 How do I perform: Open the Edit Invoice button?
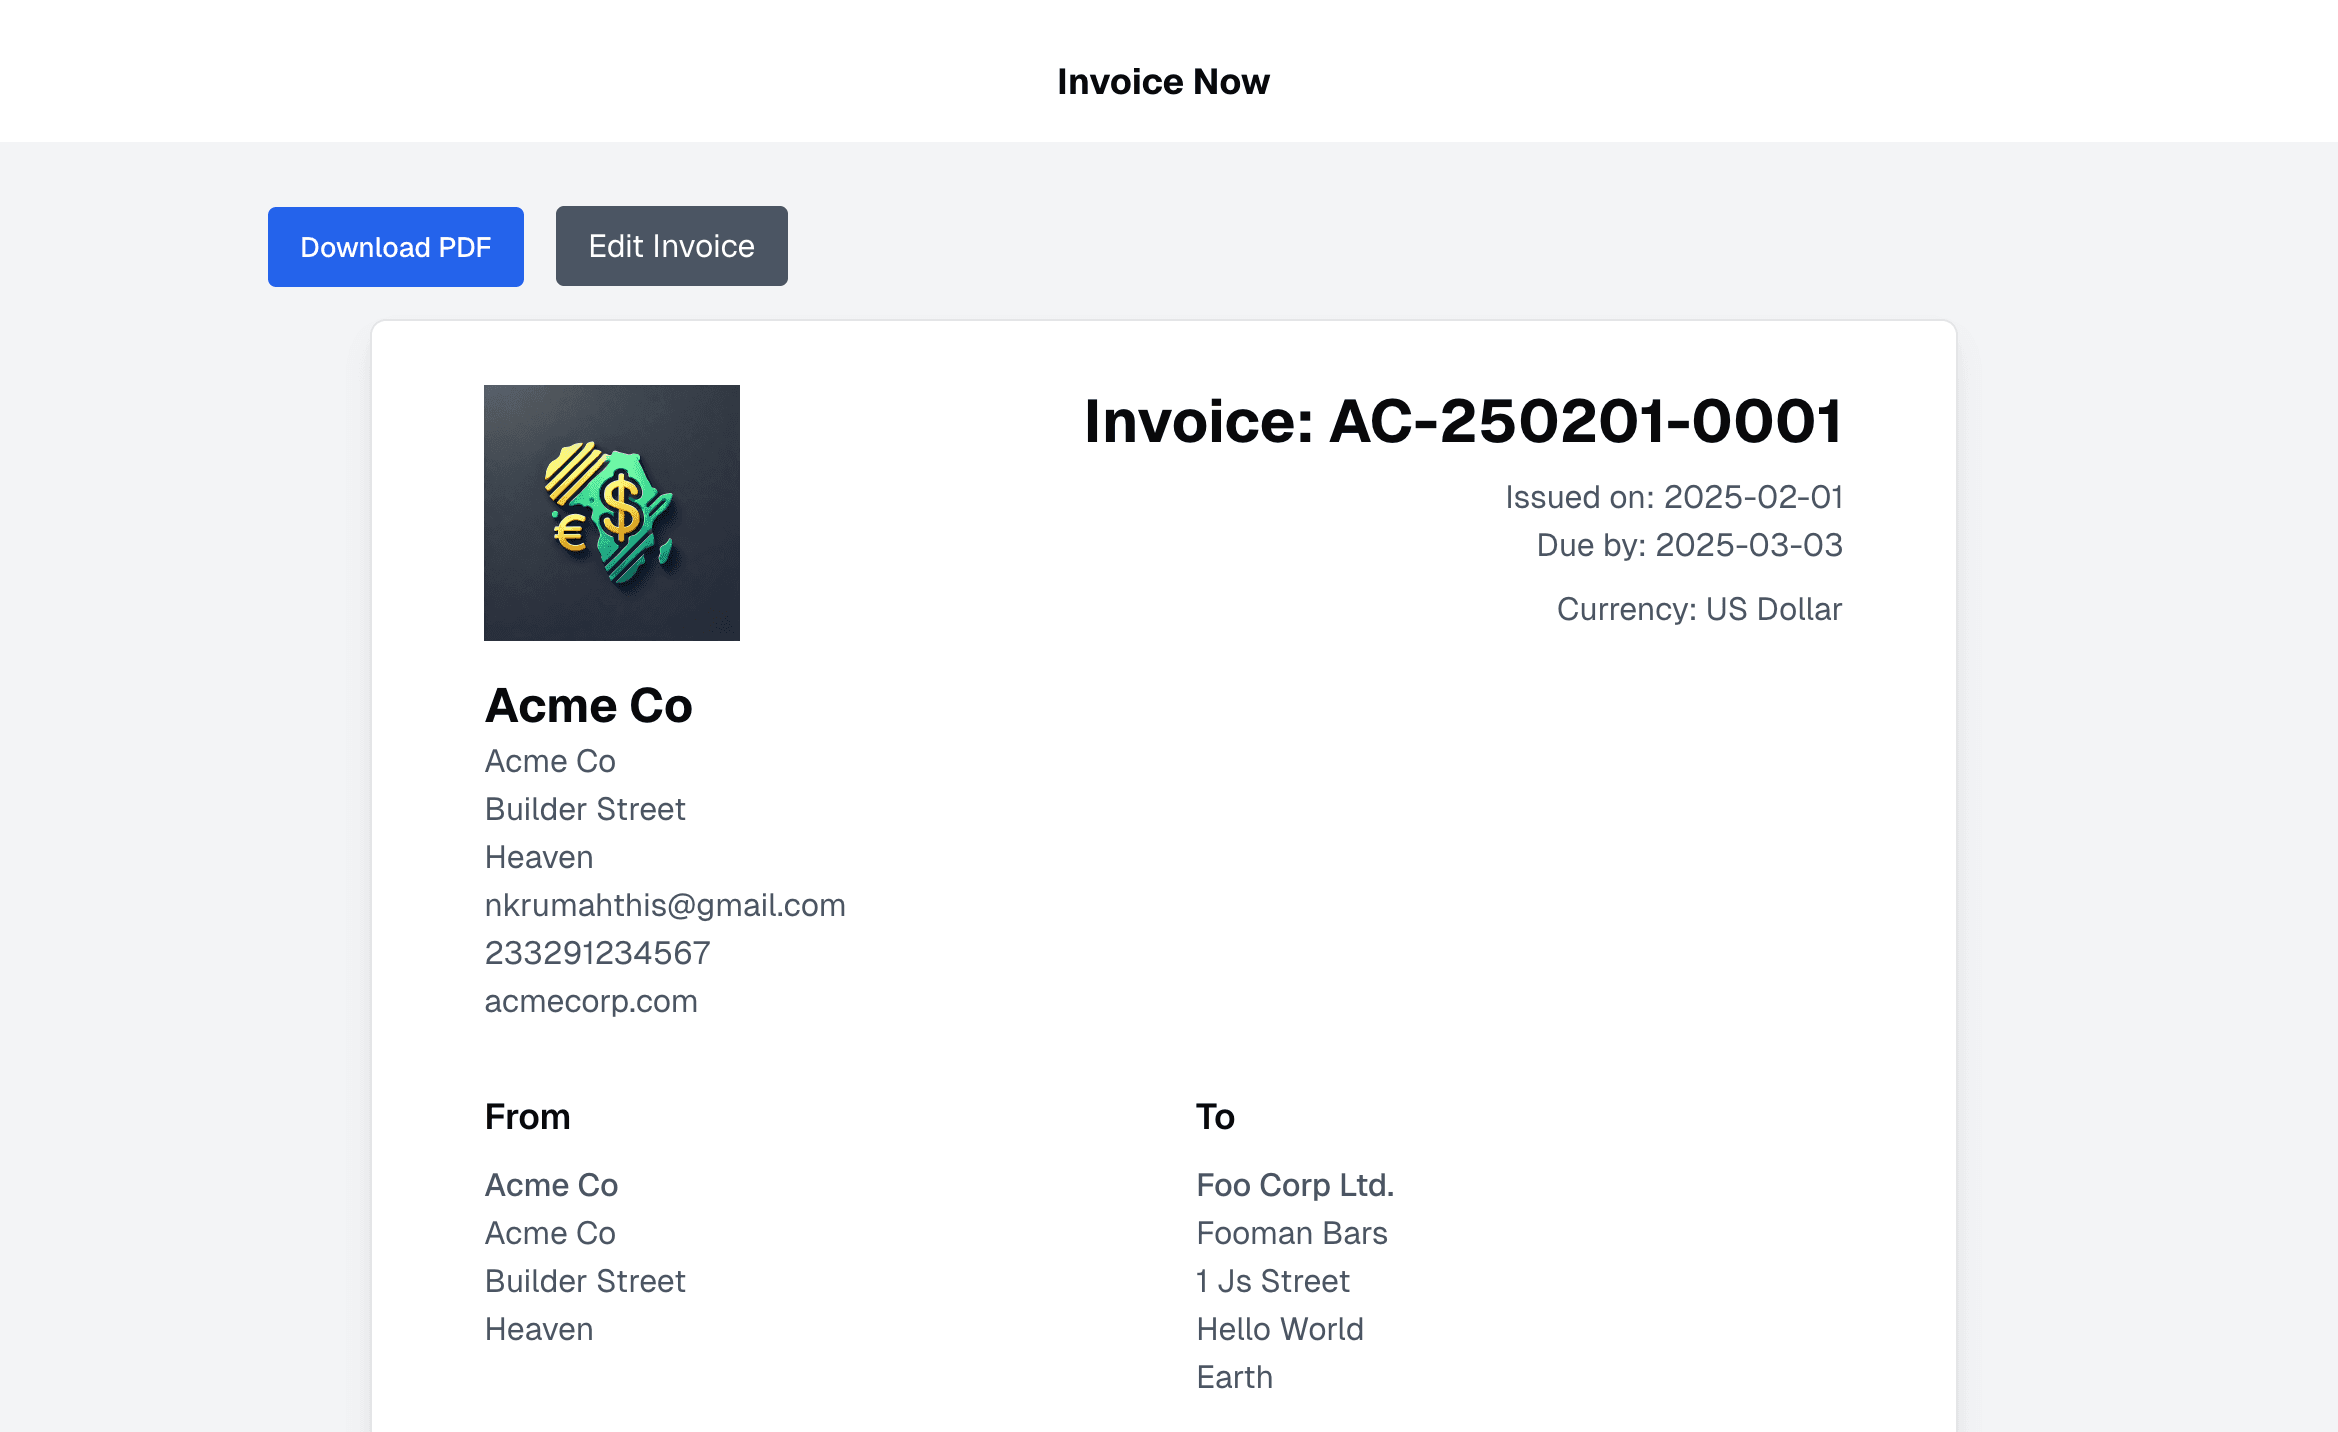click(671, 246)
